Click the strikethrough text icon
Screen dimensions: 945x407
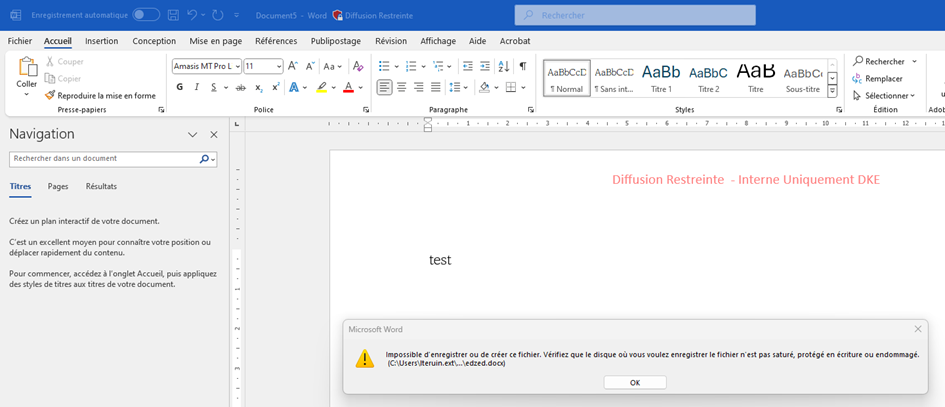tap(240, 88)
